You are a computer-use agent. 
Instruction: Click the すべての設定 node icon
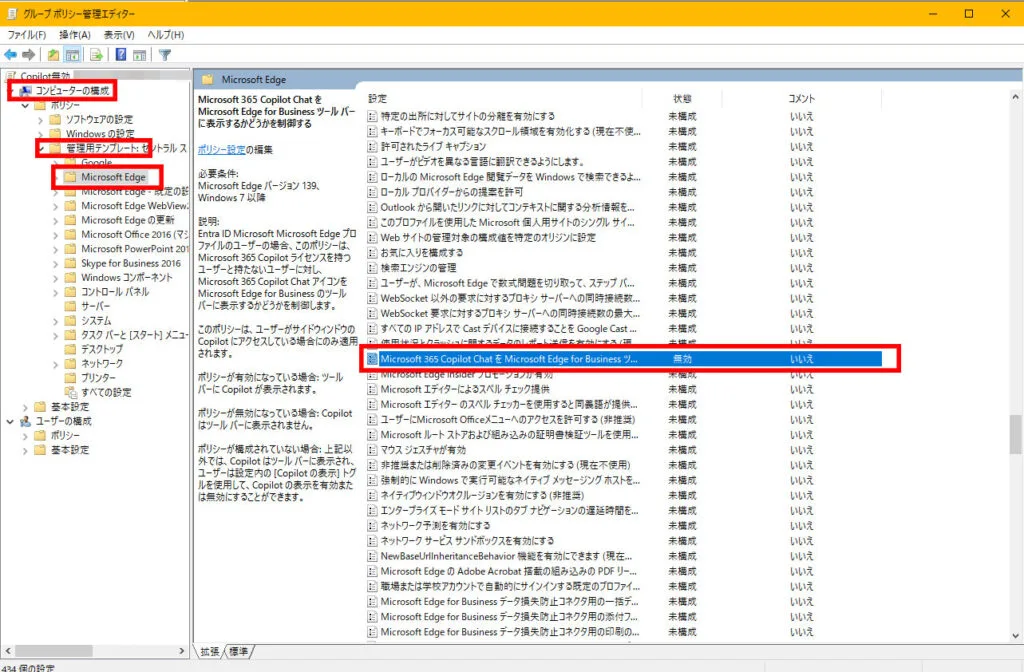[71, 392]
